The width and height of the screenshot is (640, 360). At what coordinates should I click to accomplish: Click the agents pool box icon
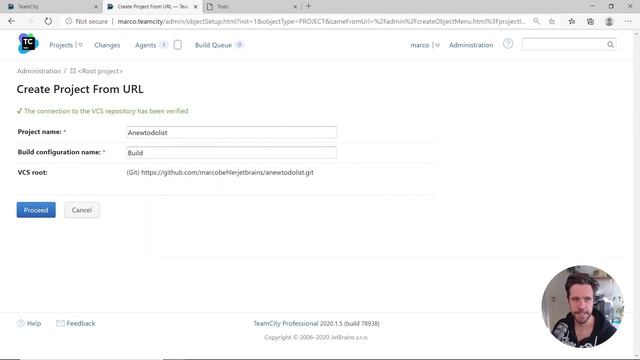pyautogui.click(x=178, y=45)
